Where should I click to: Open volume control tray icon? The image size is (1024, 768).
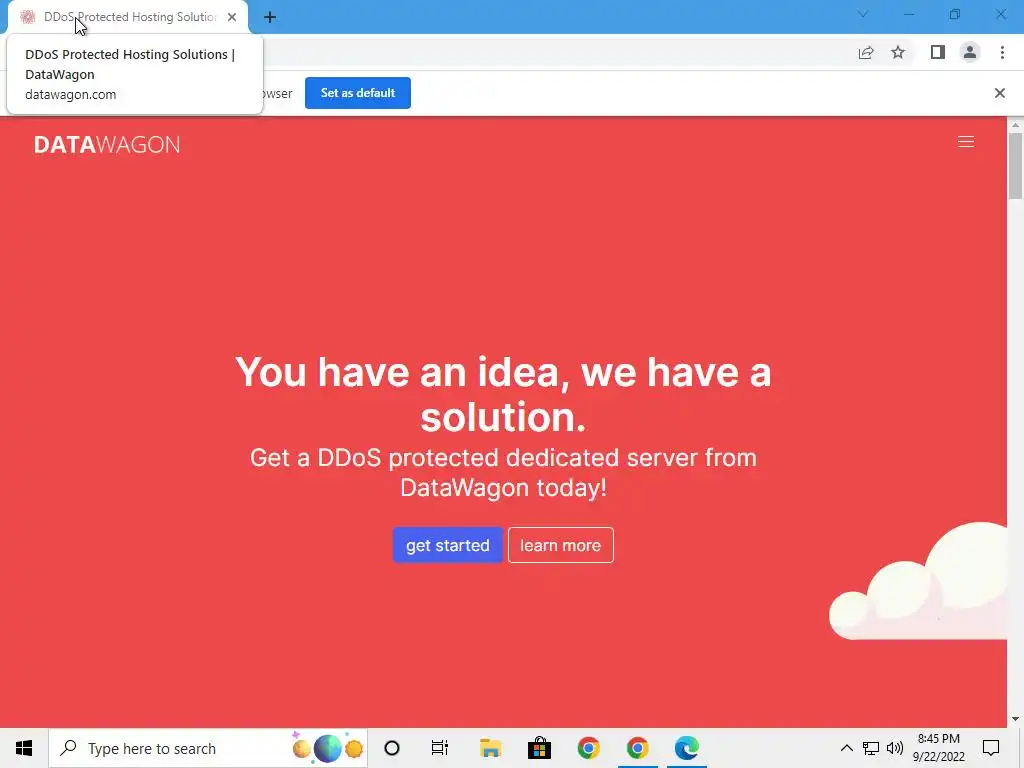(x=895, y=748)
